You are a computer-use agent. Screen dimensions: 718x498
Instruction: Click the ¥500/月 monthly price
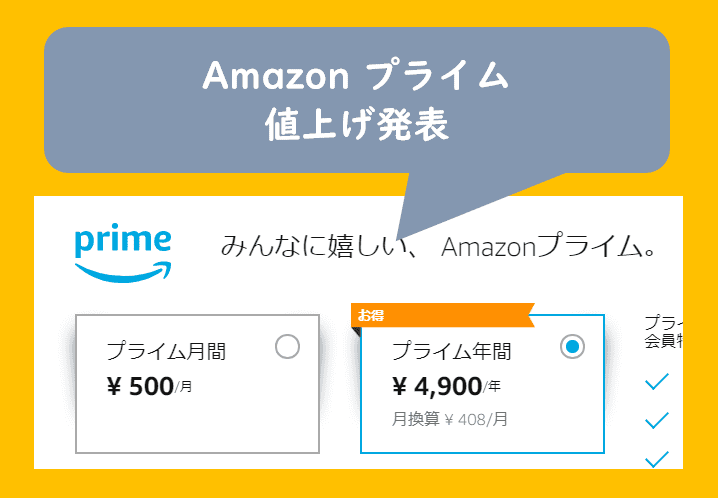click(149, 387)
